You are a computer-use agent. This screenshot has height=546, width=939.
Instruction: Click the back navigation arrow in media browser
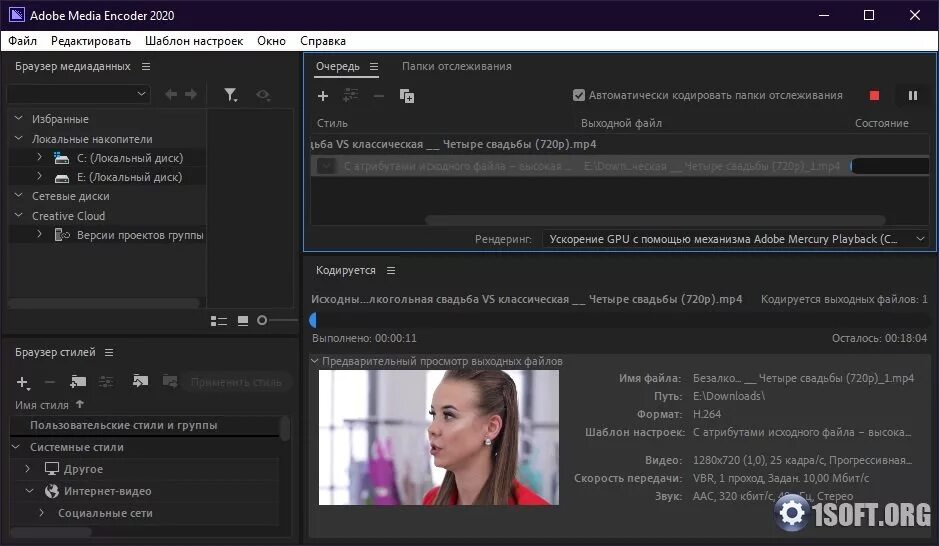click(171, 94)
